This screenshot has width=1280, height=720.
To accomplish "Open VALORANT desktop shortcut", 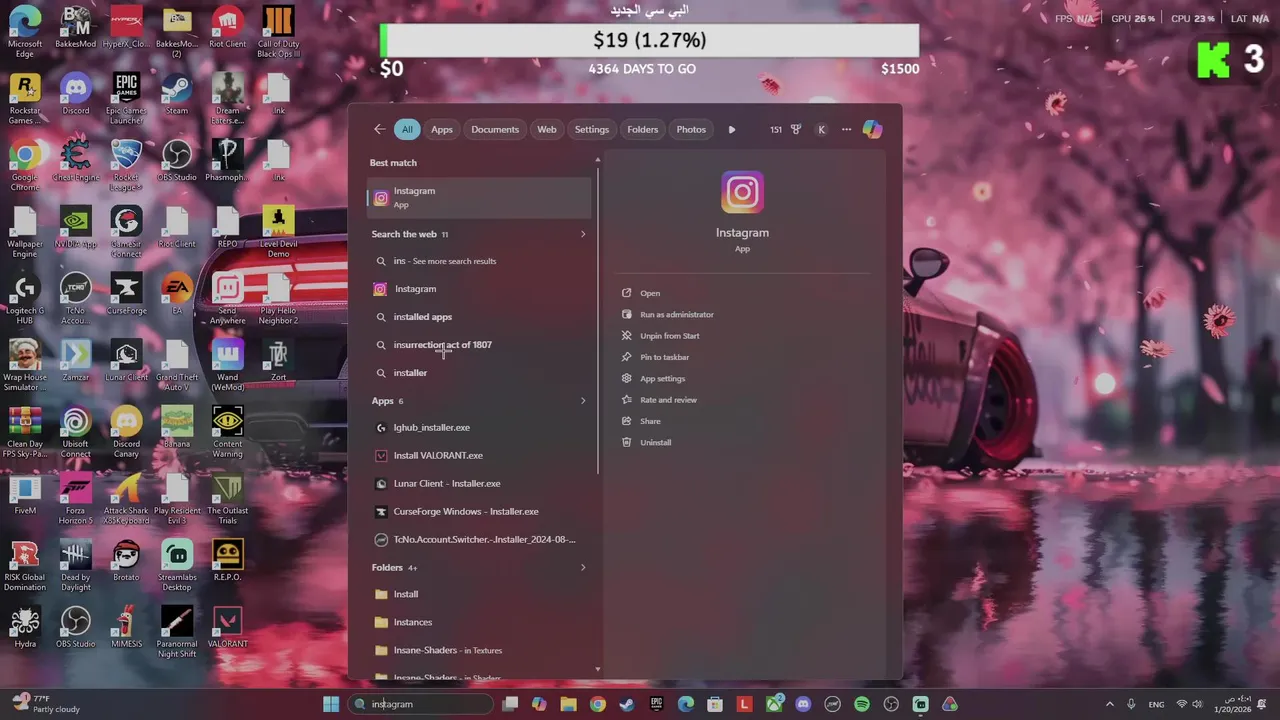I will pyautogui.click(x=227, y=628).
